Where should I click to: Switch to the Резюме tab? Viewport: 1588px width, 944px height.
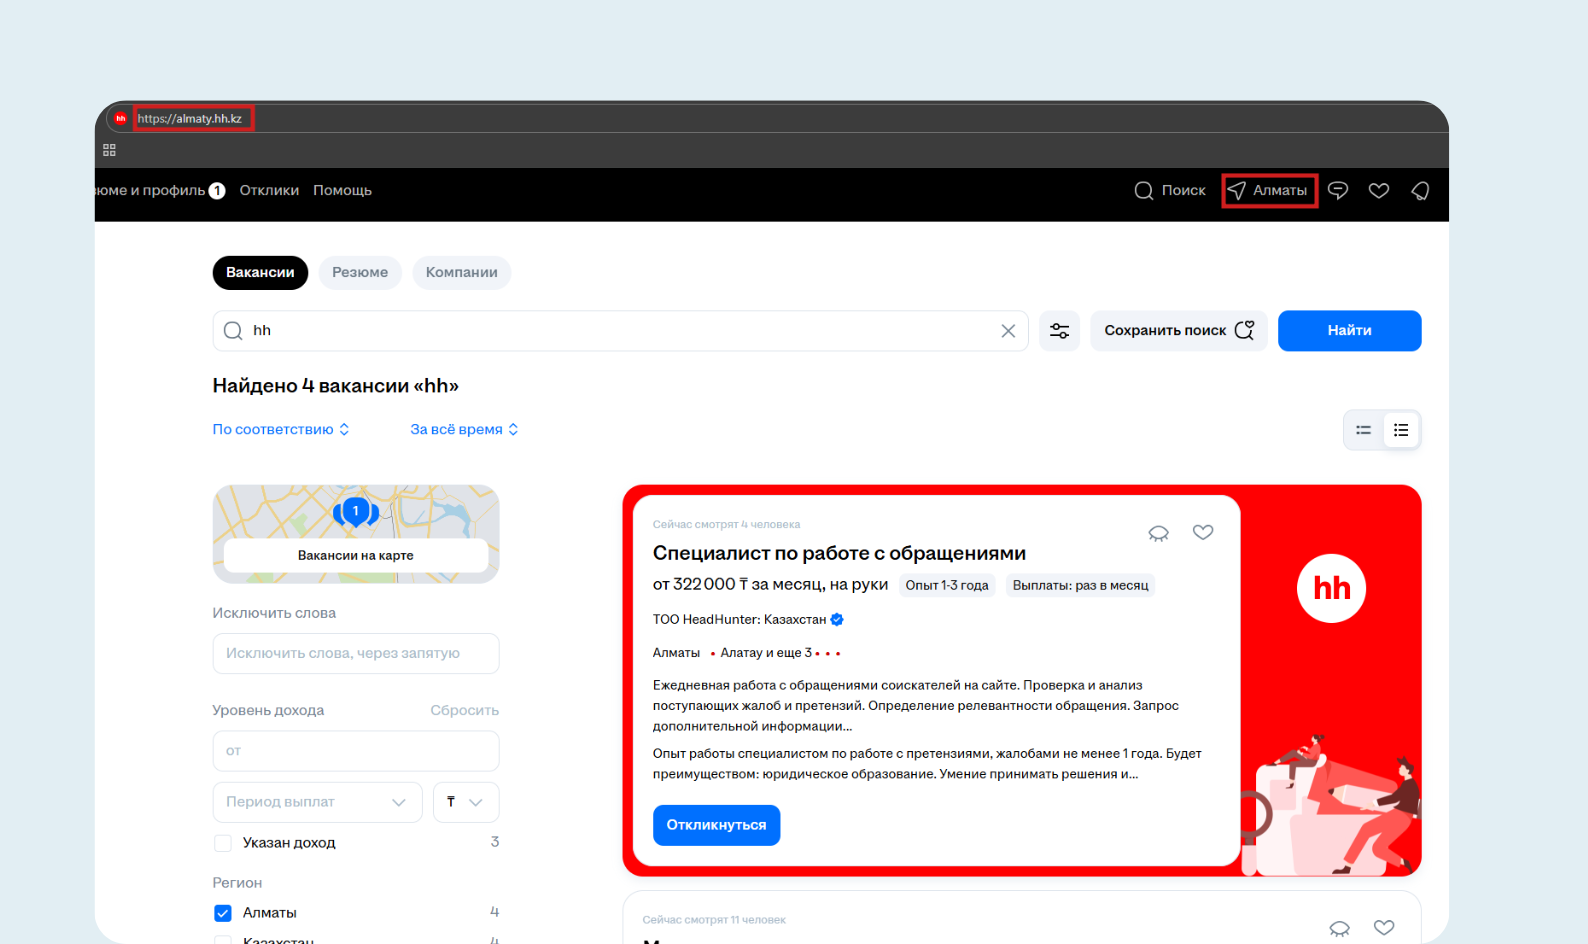coord(360,272)
